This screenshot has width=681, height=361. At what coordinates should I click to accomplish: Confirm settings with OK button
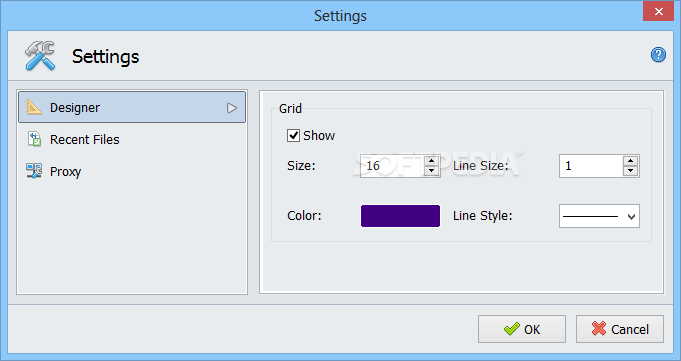pos(522,329)
